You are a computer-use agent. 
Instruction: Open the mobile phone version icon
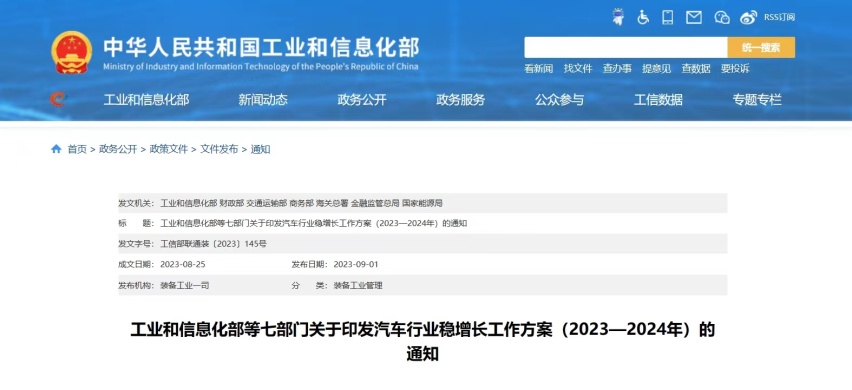coord(668,17)
